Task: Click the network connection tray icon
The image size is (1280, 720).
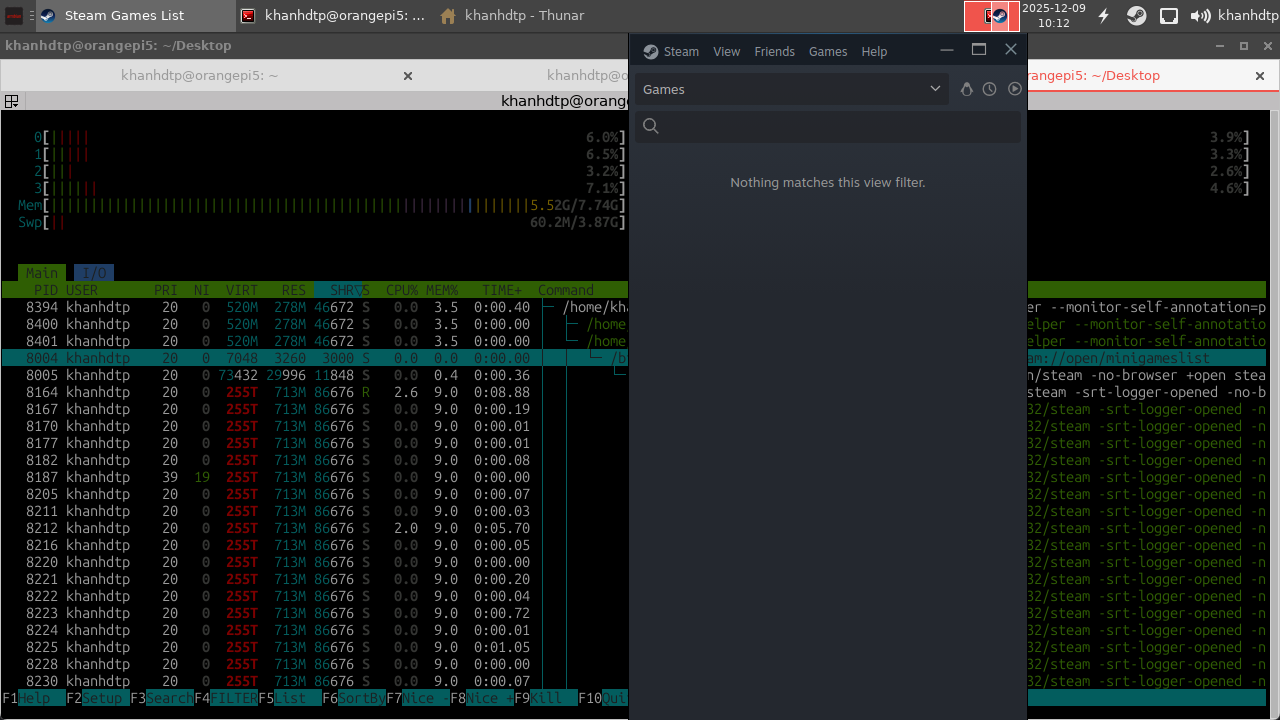Action: [x=1168, y=16]
